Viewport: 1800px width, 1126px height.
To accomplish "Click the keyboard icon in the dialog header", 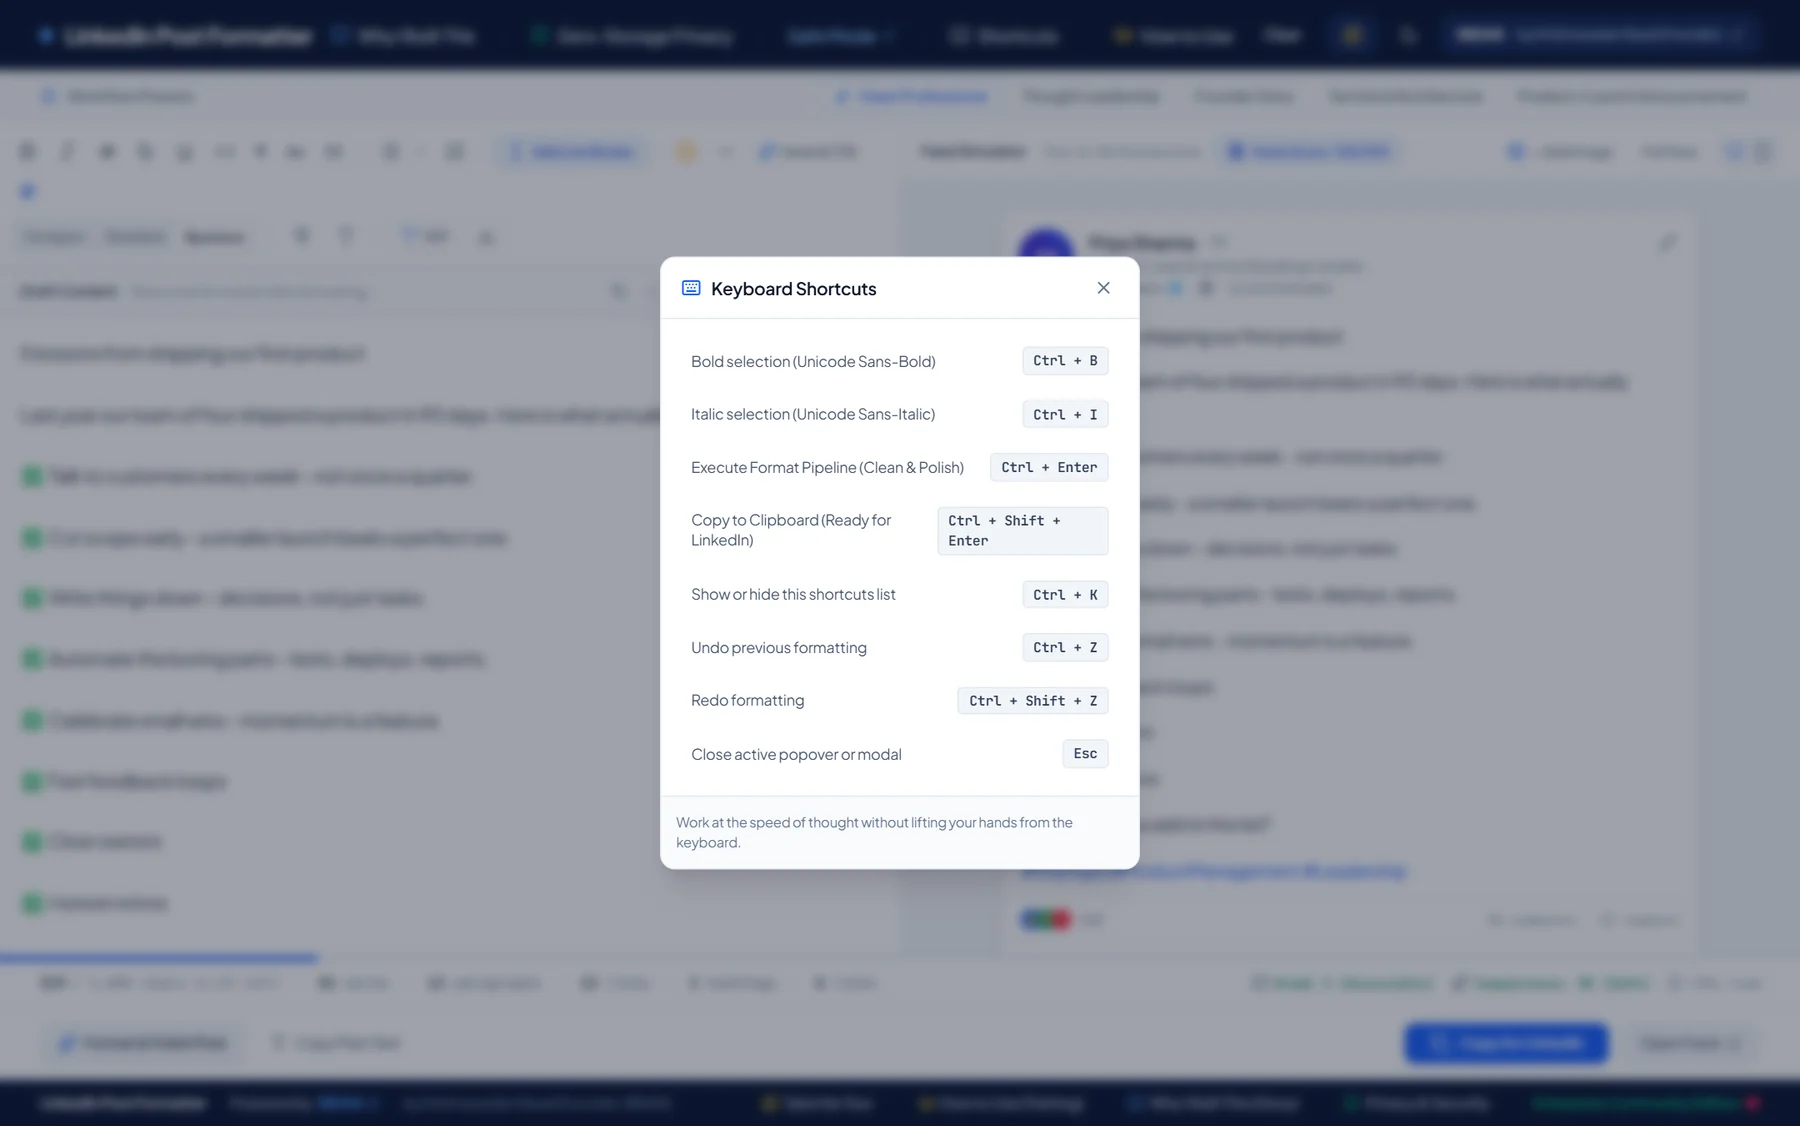I will (691, 288).
